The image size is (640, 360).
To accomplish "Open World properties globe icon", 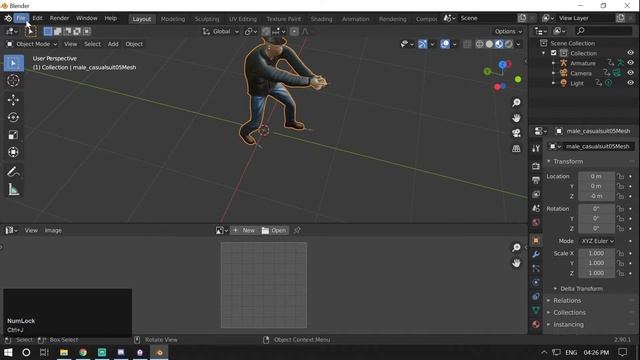I will pos(536,222).
